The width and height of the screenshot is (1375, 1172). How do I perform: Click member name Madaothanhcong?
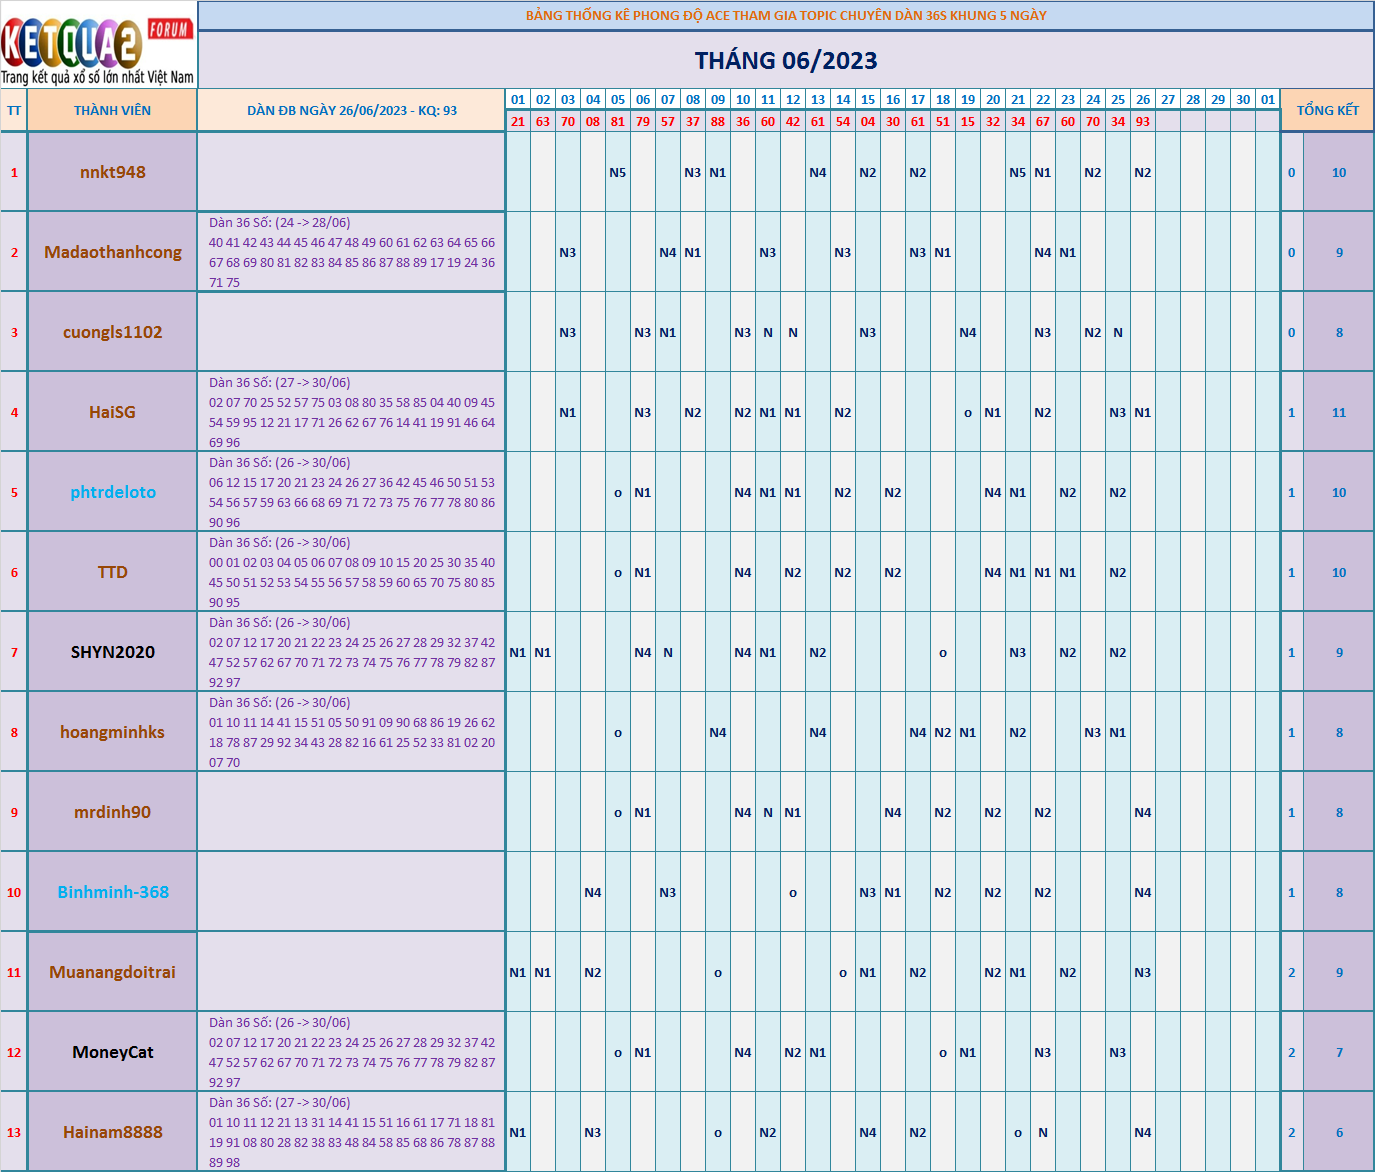pos(112,252)
